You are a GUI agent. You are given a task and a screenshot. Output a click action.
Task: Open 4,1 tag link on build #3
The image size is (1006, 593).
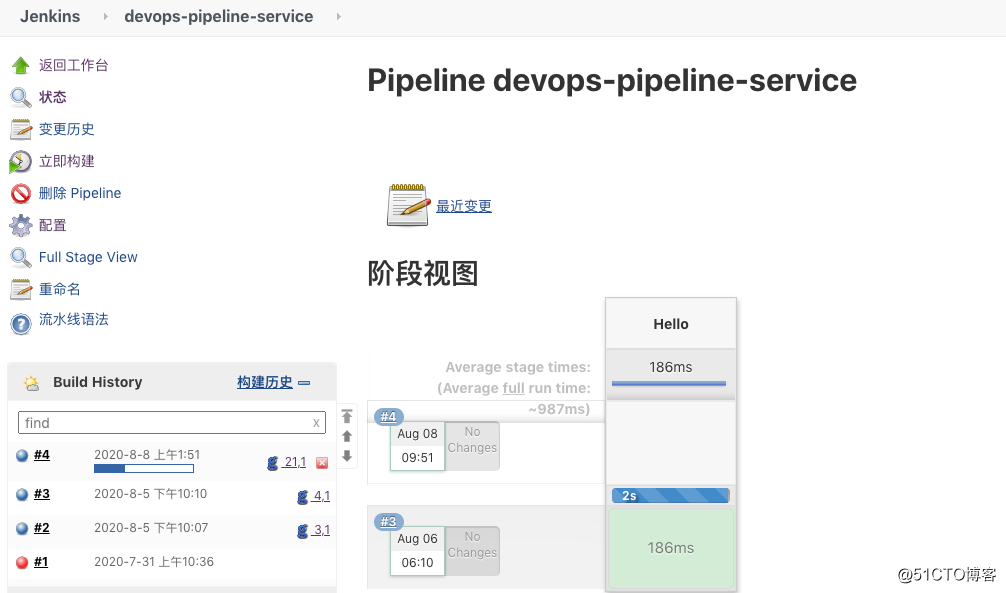click(x=322, y=496)
